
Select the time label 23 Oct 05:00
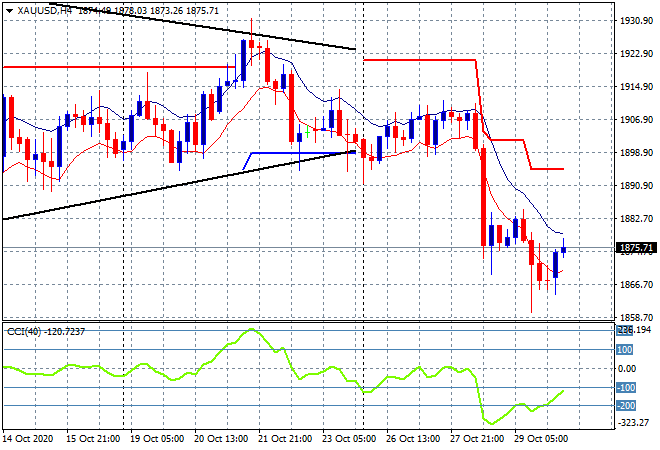(x=349, y=439)
